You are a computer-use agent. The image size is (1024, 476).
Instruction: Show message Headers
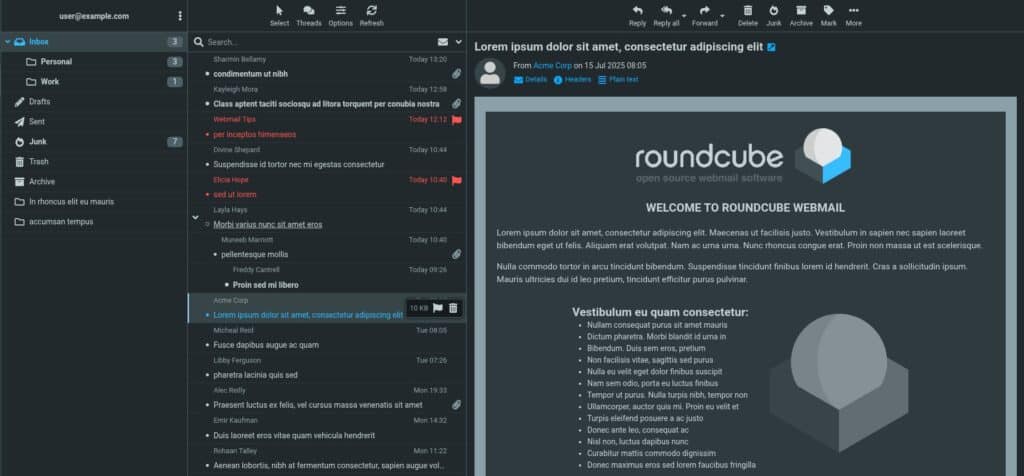pos(572,80)
